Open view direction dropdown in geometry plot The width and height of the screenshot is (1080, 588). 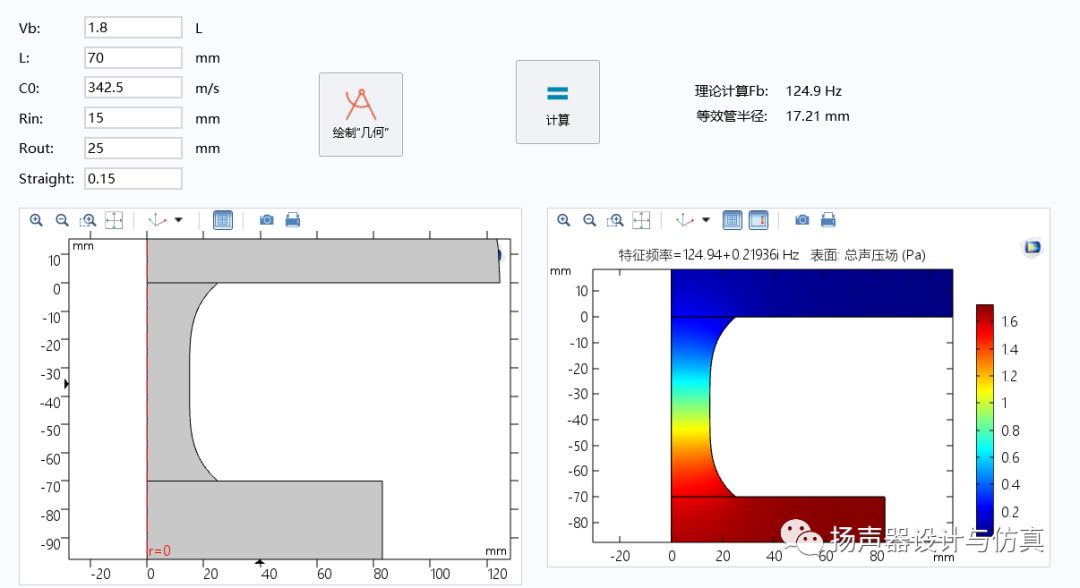179,220
